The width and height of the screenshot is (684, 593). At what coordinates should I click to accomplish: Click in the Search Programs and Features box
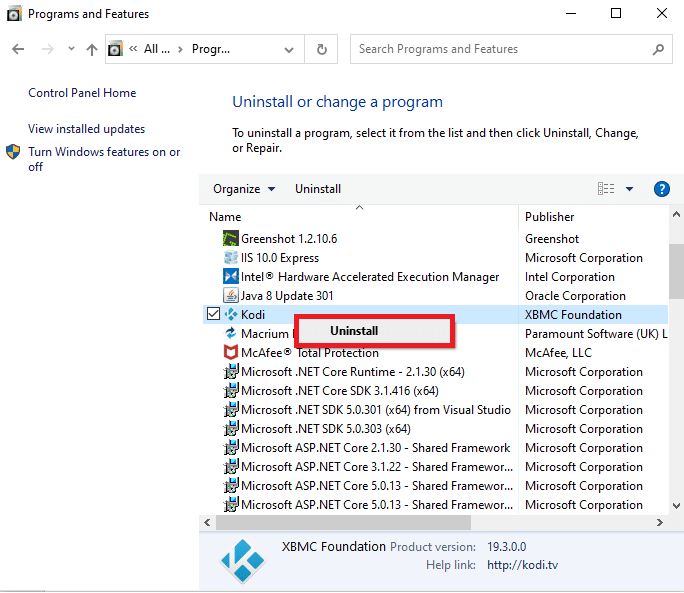pyautogui.click(x=500, y=49)
